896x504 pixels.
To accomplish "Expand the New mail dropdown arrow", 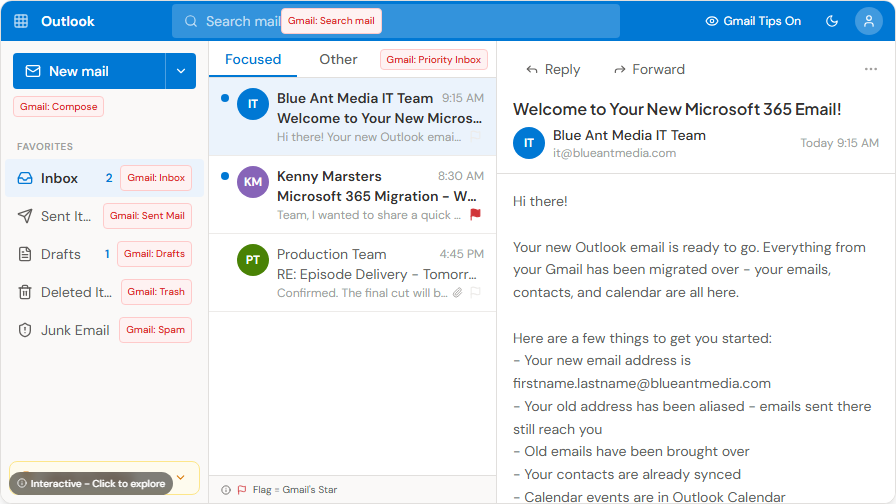I will tap(181, 71).
